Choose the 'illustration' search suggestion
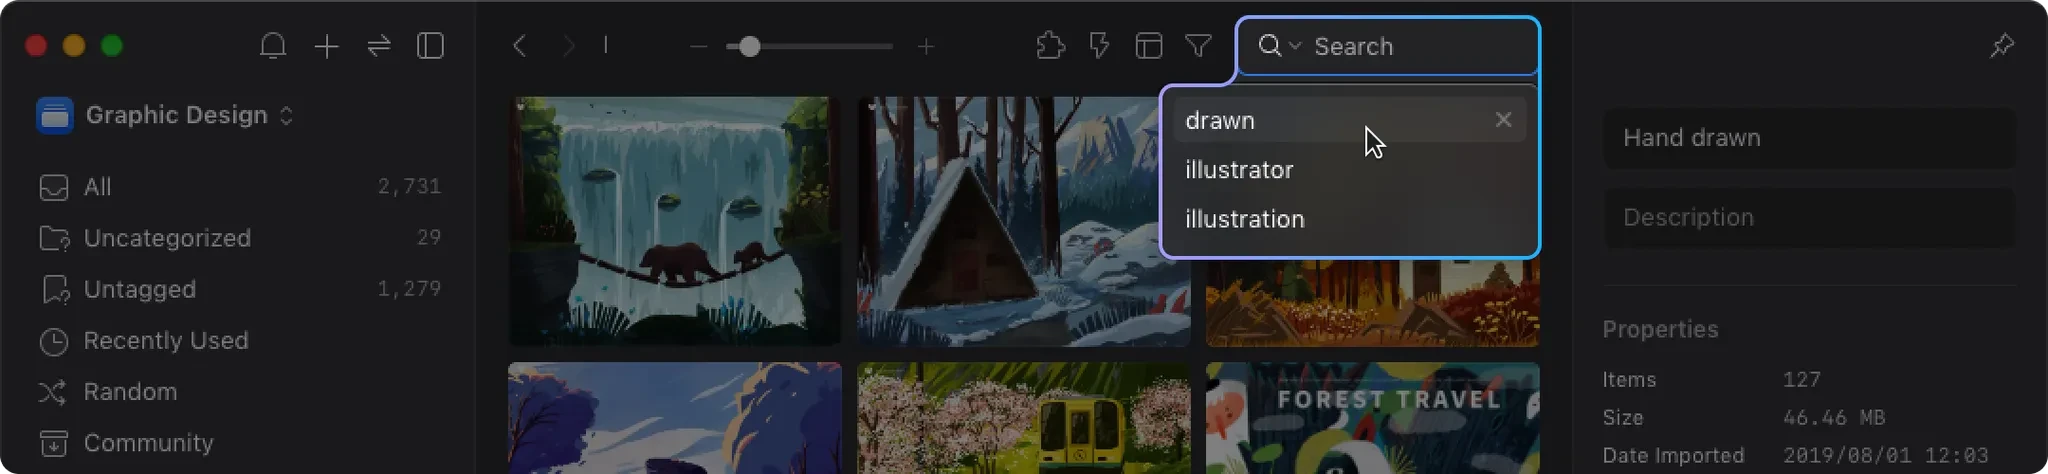2048x474 pixels. 1350,219
